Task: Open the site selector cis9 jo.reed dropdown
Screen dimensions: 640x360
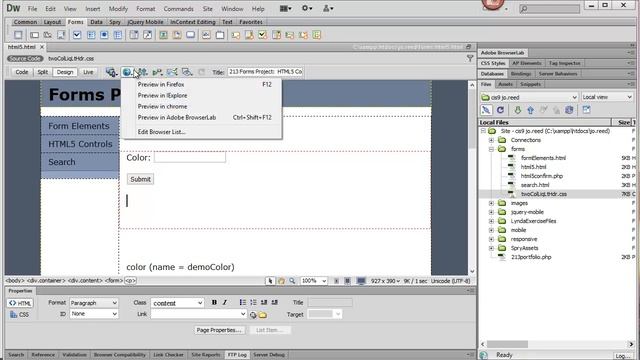Action: [529, 97]
